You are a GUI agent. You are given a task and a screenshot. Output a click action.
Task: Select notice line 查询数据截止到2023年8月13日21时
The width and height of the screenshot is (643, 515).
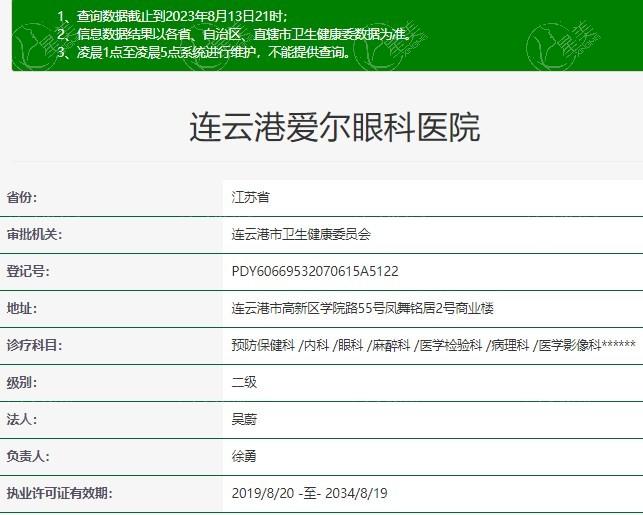click(x=173, y=16)
